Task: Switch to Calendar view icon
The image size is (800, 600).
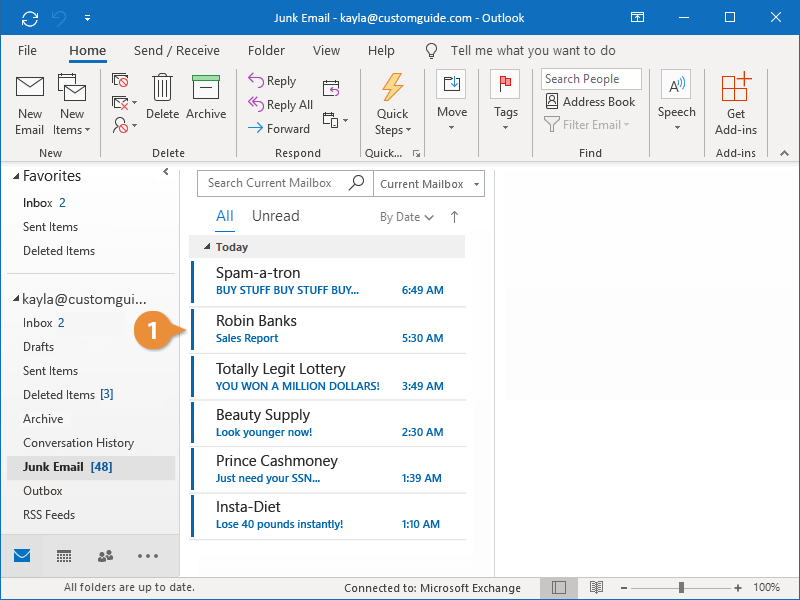Action: pyautogui.click(x=64, y=556)
